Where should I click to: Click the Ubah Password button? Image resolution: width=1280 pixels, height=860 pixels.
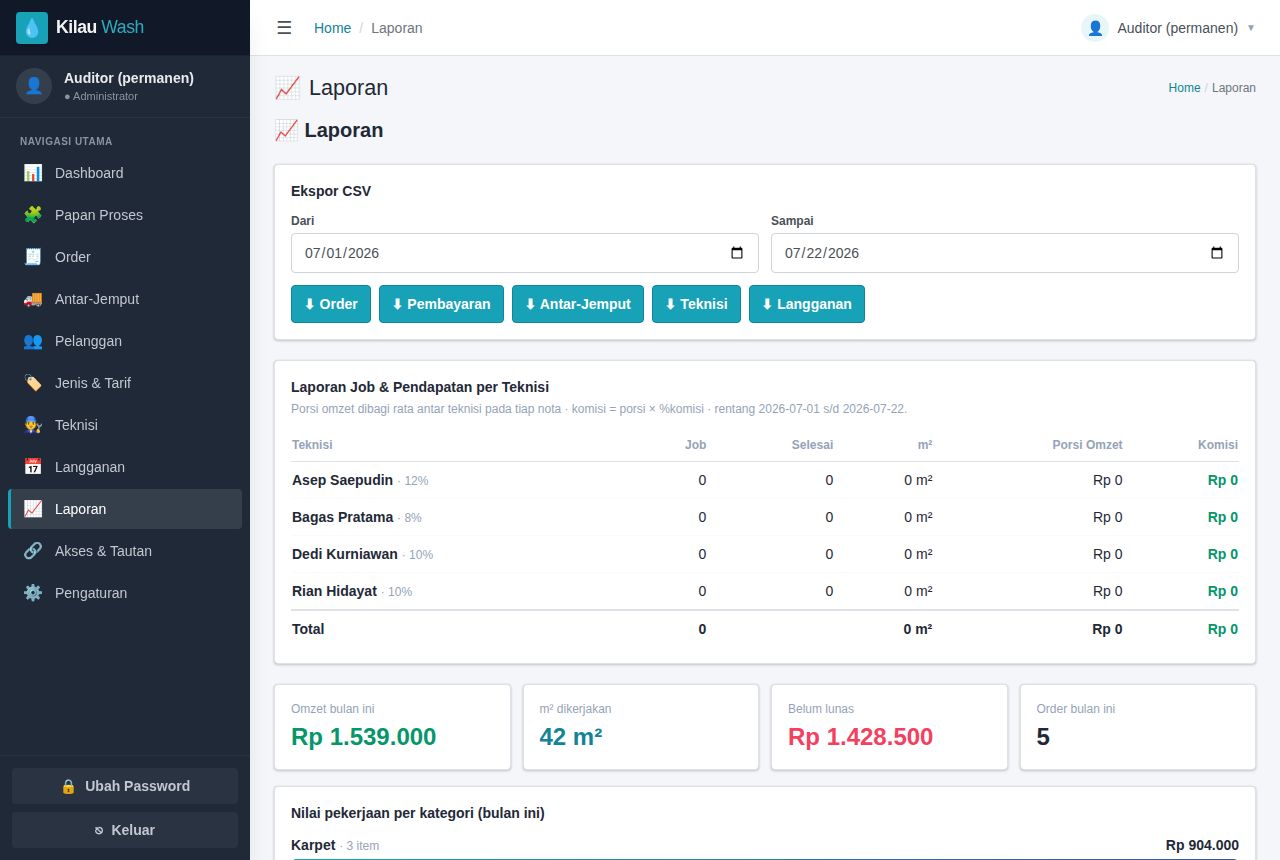pos(125,786)
